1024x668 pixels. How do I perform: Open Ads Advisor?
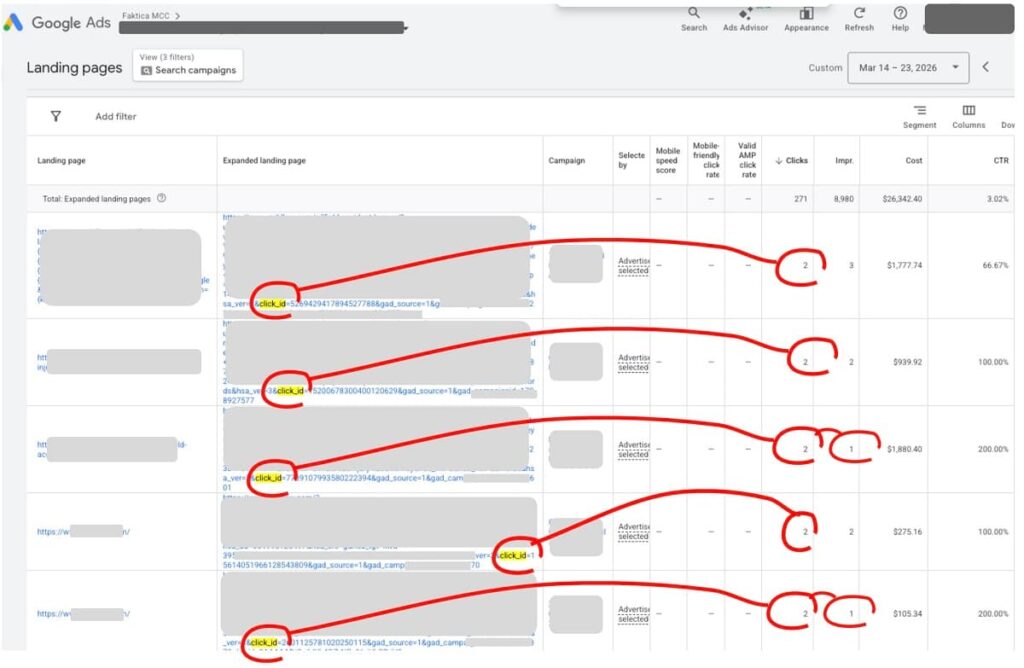coord(745,20)
